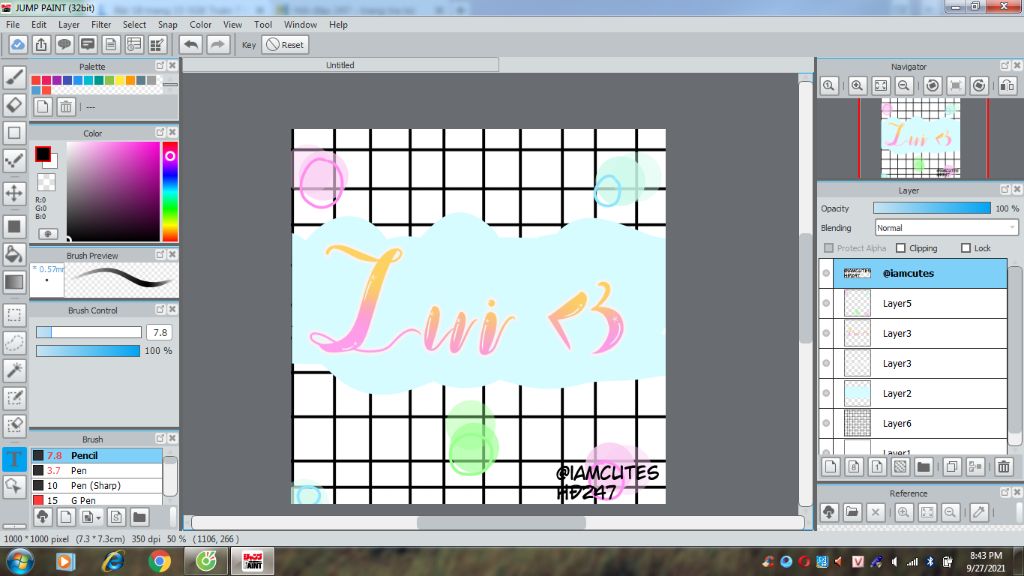Click the fit-to-window icon in Navigator
Viewport: 1024px width, 576px height.
(881, 86)
